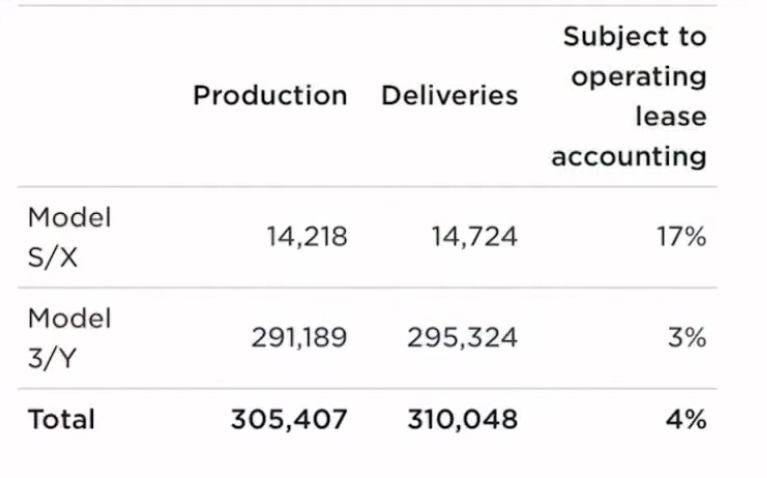767x478 pixels.
Task: Select the Total row label
Action: coord(61,420)
